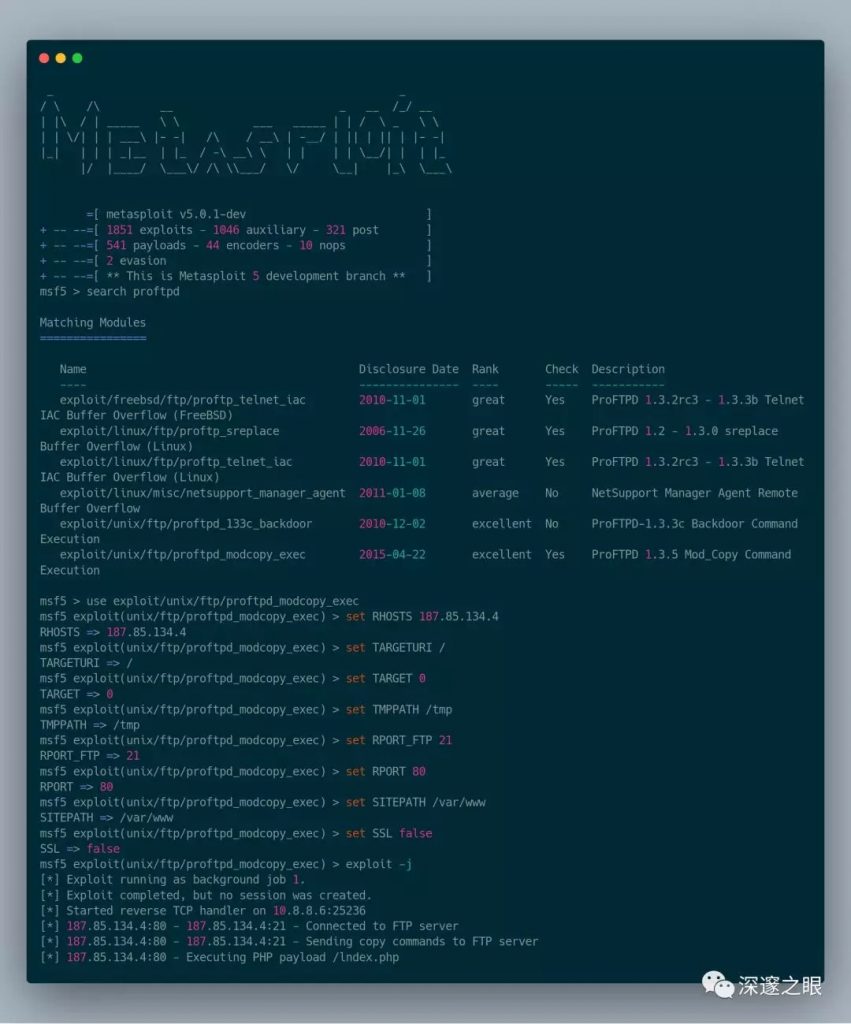Viewport: 851px width, 1024px height.
Task: Select the 'metasploit v5.0.1-dev' version text
Action: (x=176, y=214)
